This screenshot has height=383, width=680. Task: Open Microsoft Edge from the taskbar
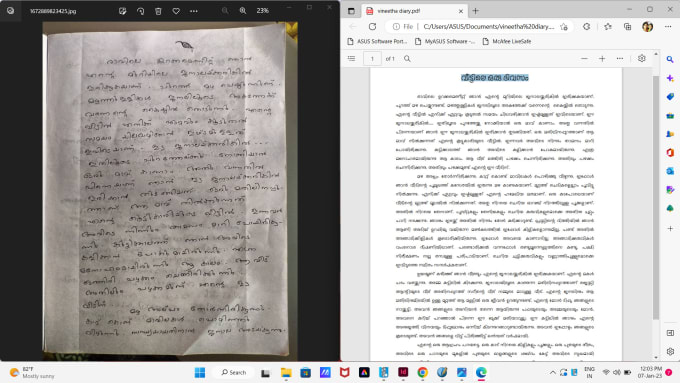pos(481,372)
